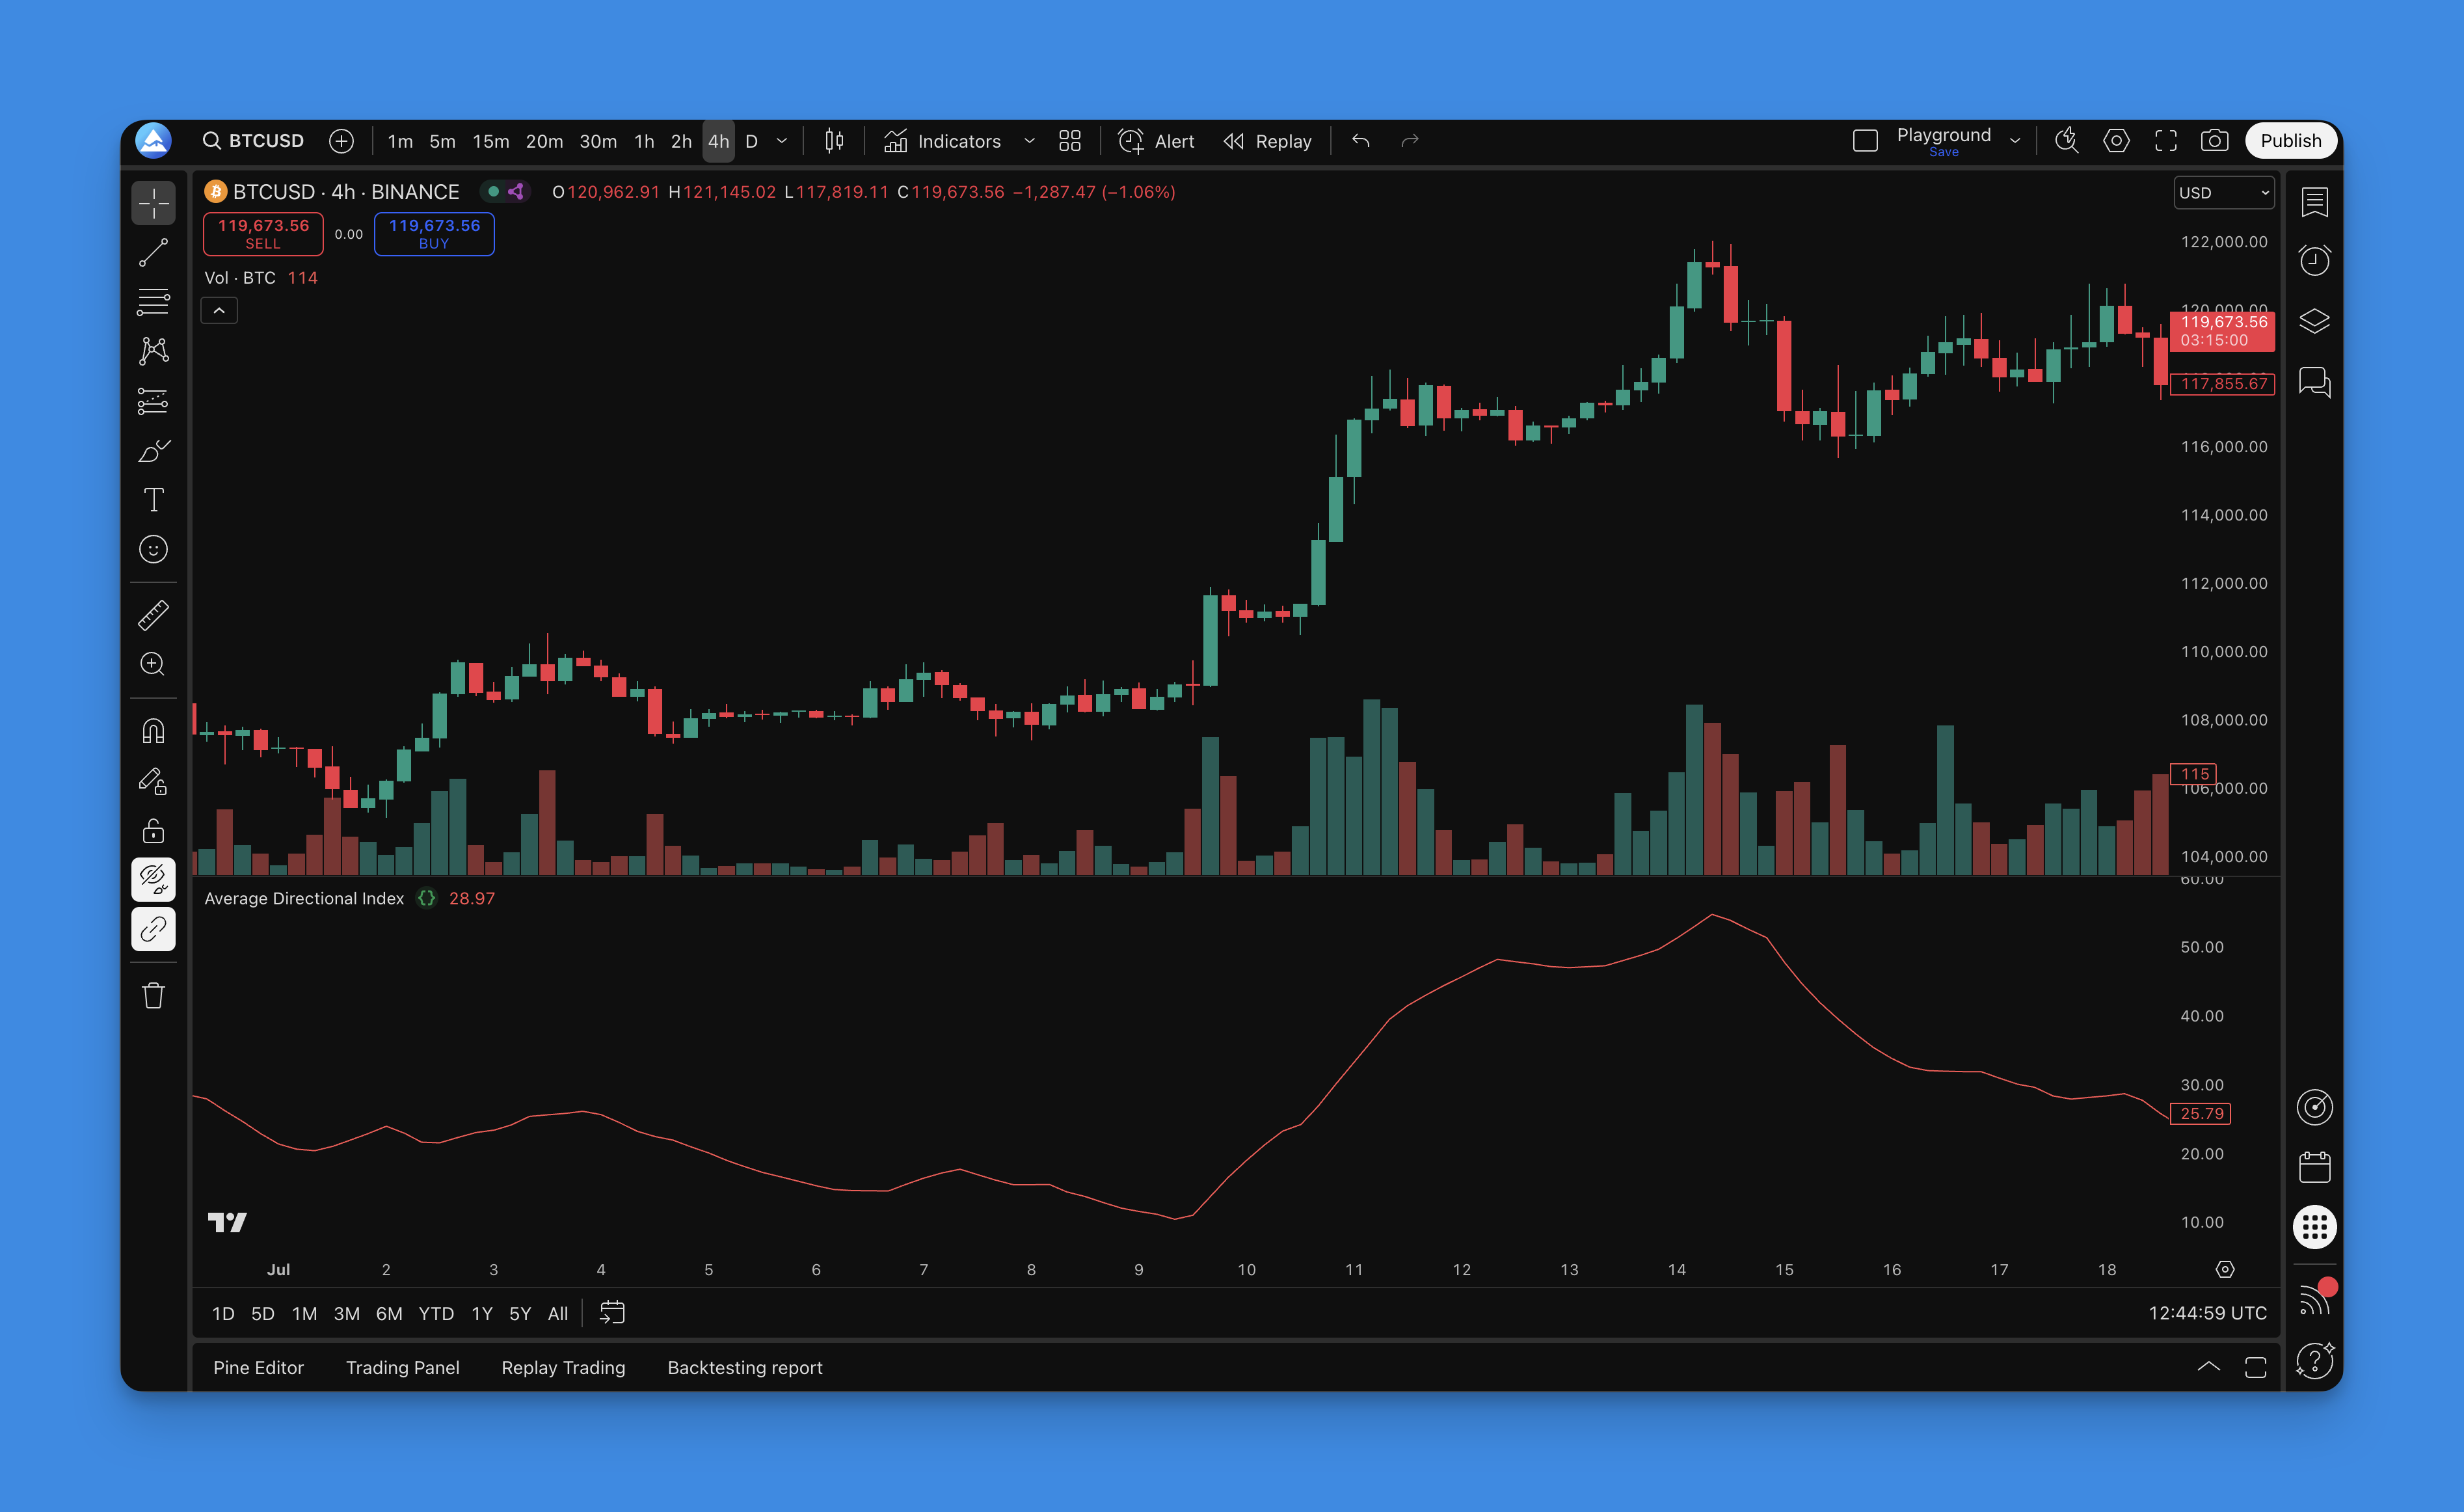This screenshot has height=1512, width=2464.
Task: Open the emoji icons tool
Action: (153, 549)
